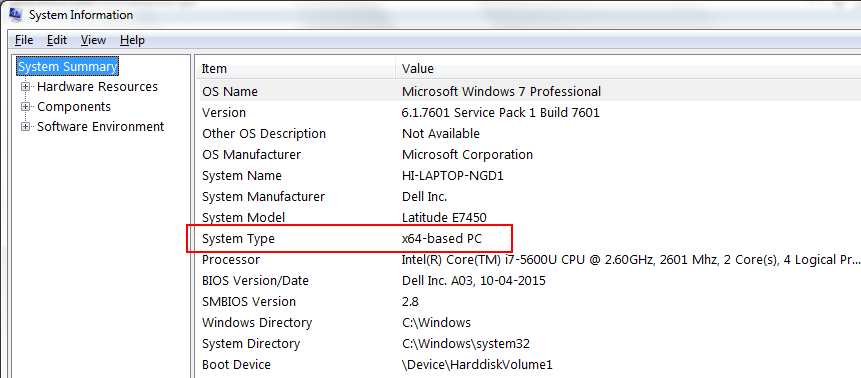This screenshot has width=861, height=378.
Task: Click the Dell Inc. A03, 10-04-2015 value
Action: (x=474, y=281)
